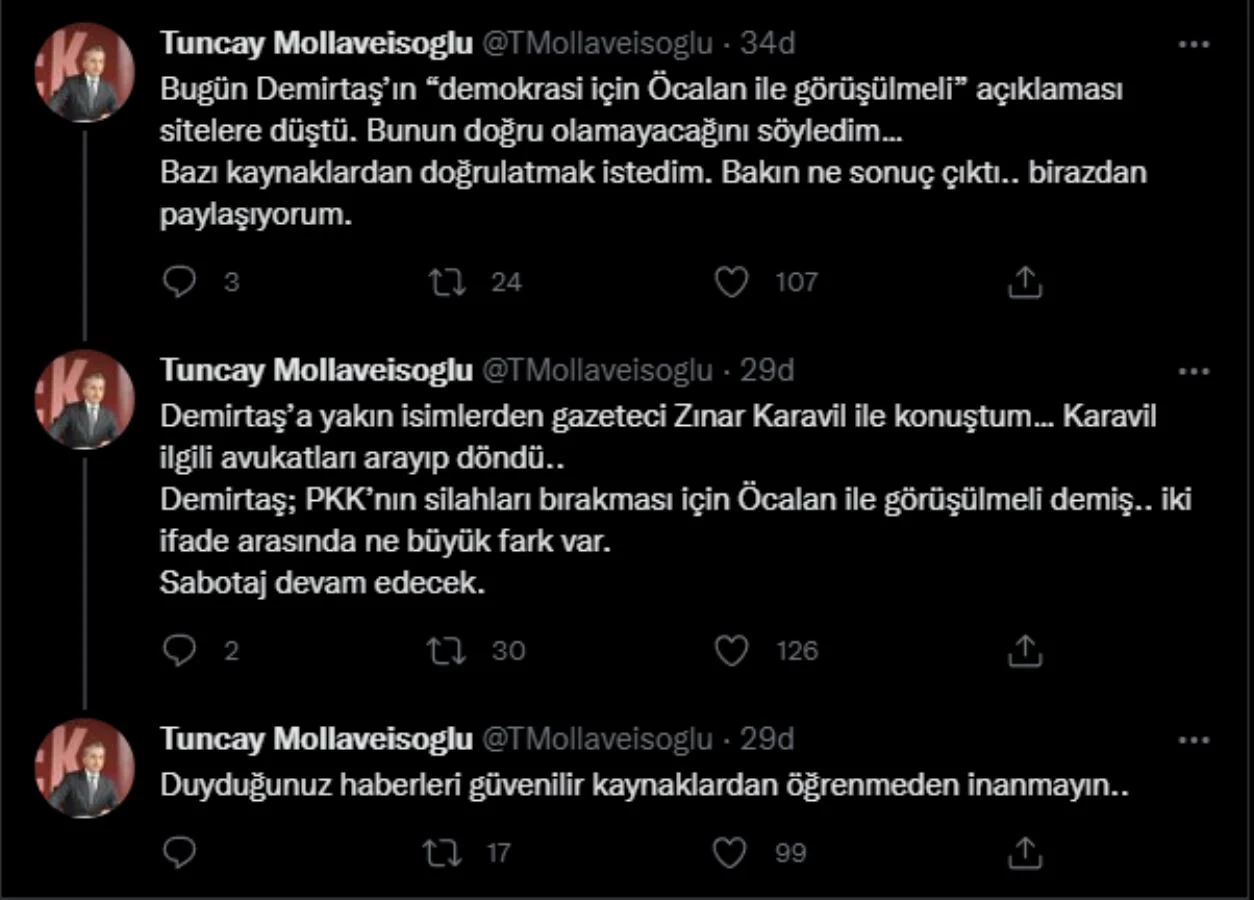Retweet the tweet with 17 retweets
This screenshot has height=900, width=1254.
coord(443,852)
